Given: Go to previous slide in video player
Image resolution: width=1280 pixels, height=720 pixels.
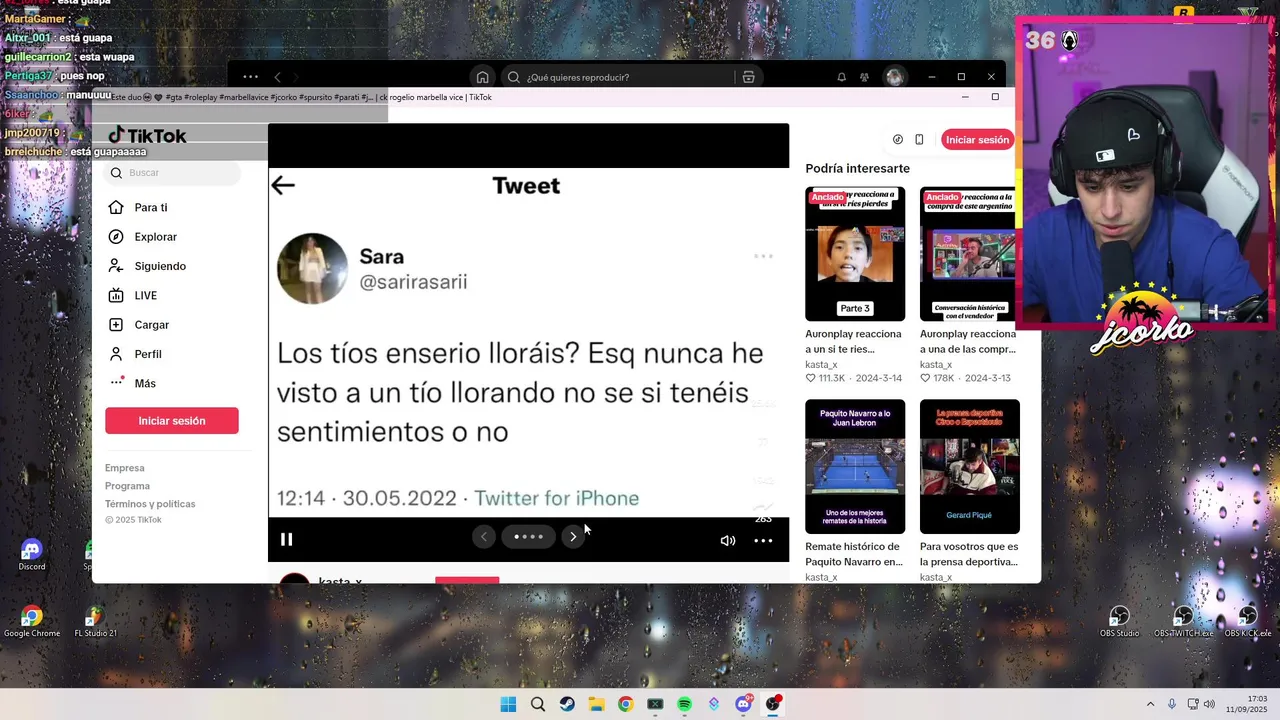Looking at the screenshot, I should click(x=484, y=537).
